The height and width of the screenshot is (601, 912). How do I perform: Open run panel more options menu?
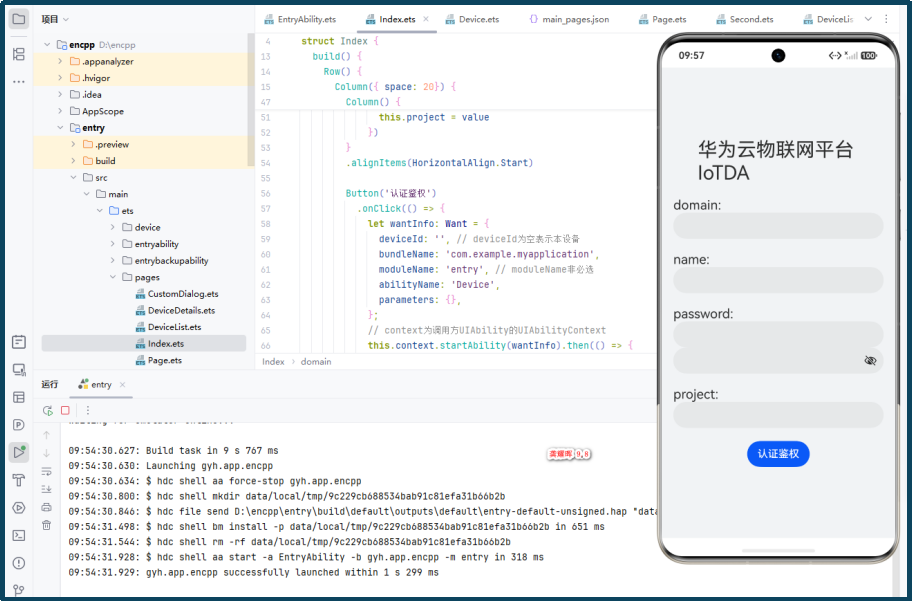88,410
